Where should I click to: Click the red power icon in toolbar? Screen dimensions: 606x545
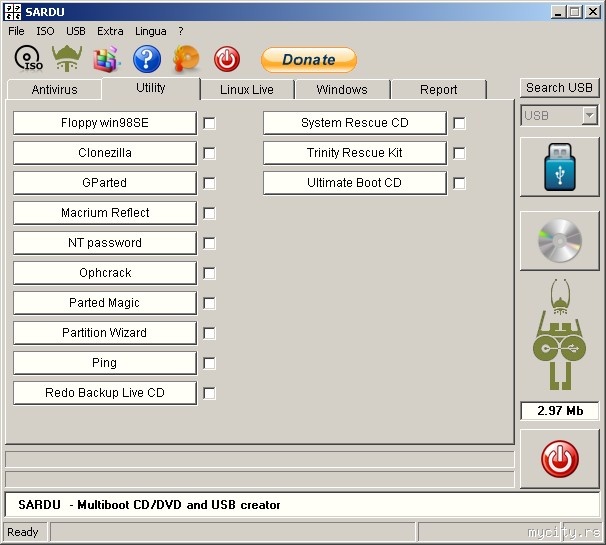[x=227, y=59]
